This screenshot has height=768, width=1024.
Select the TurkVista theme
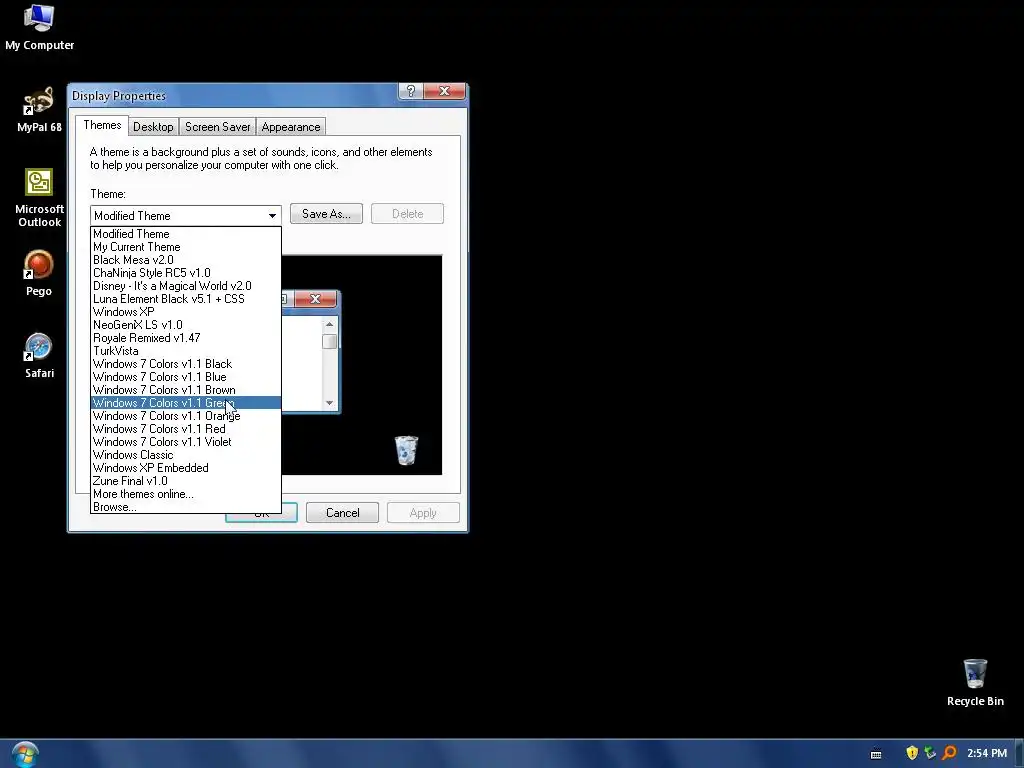[185, 351]
